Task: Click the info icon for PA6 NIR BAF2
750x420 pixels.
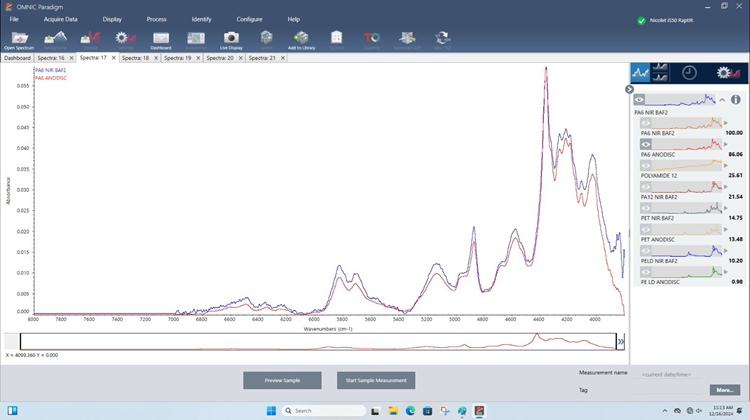Action: point(736,99)
